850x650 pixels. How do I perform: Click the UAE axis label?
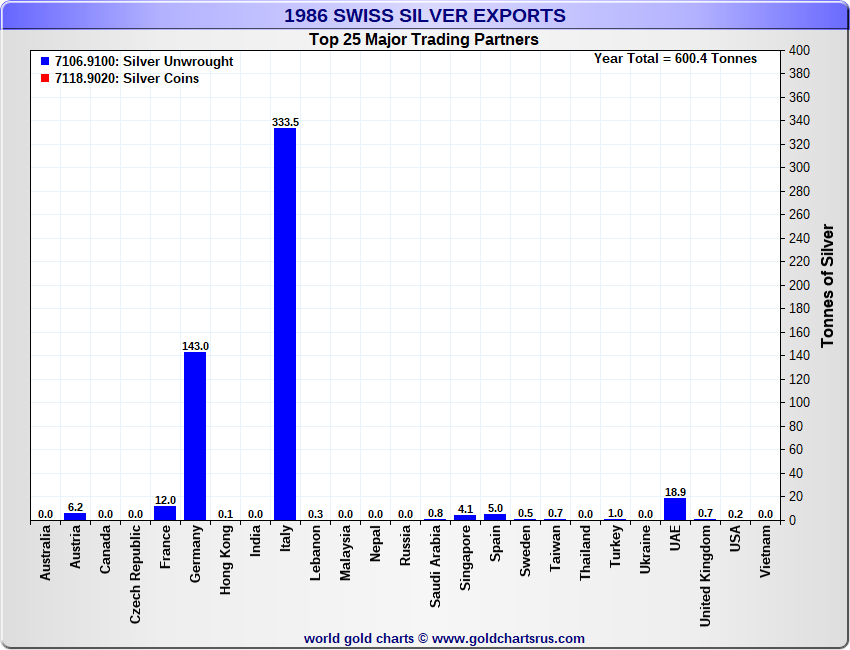pos(675,538)
